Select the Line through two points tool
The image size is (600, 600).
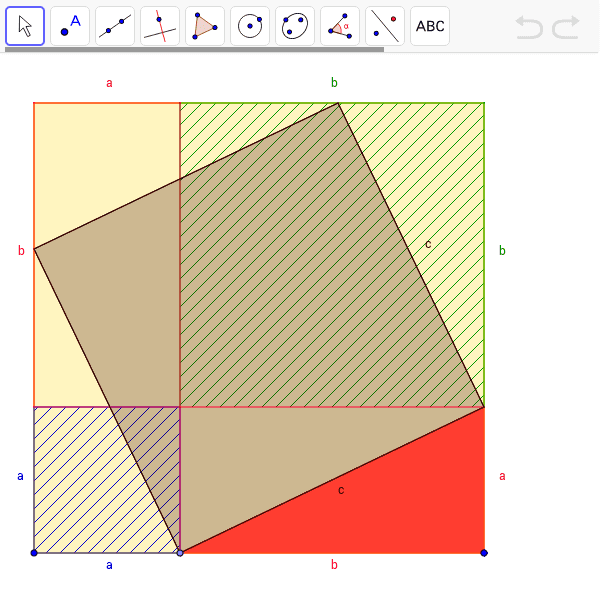(x=115, y=26)
